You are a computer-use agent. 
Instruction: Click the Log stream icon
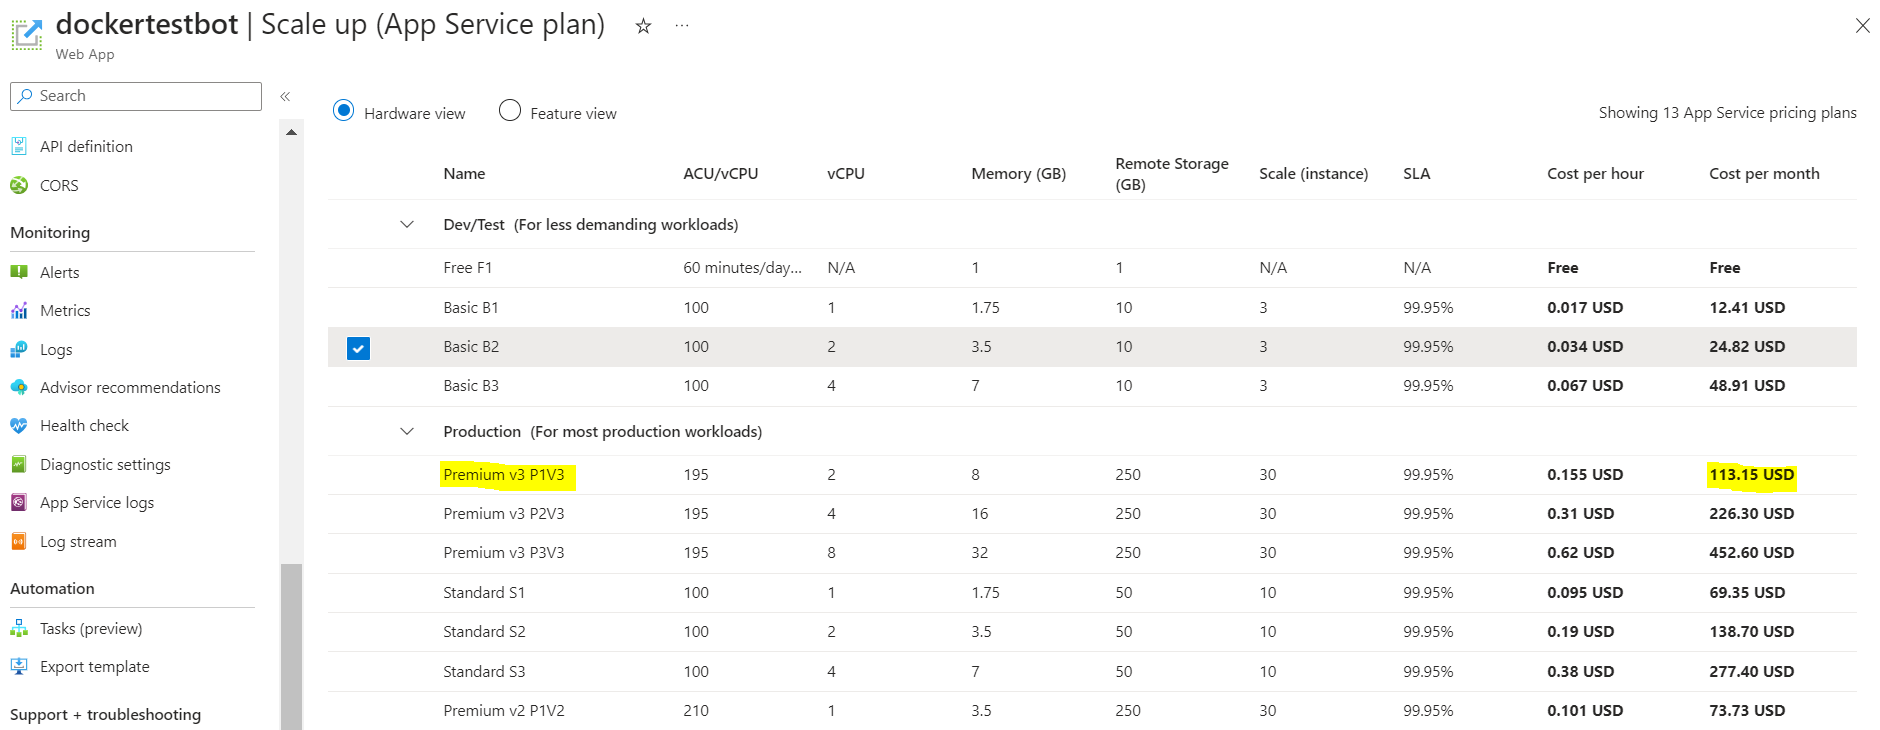(x=19, y=541)
